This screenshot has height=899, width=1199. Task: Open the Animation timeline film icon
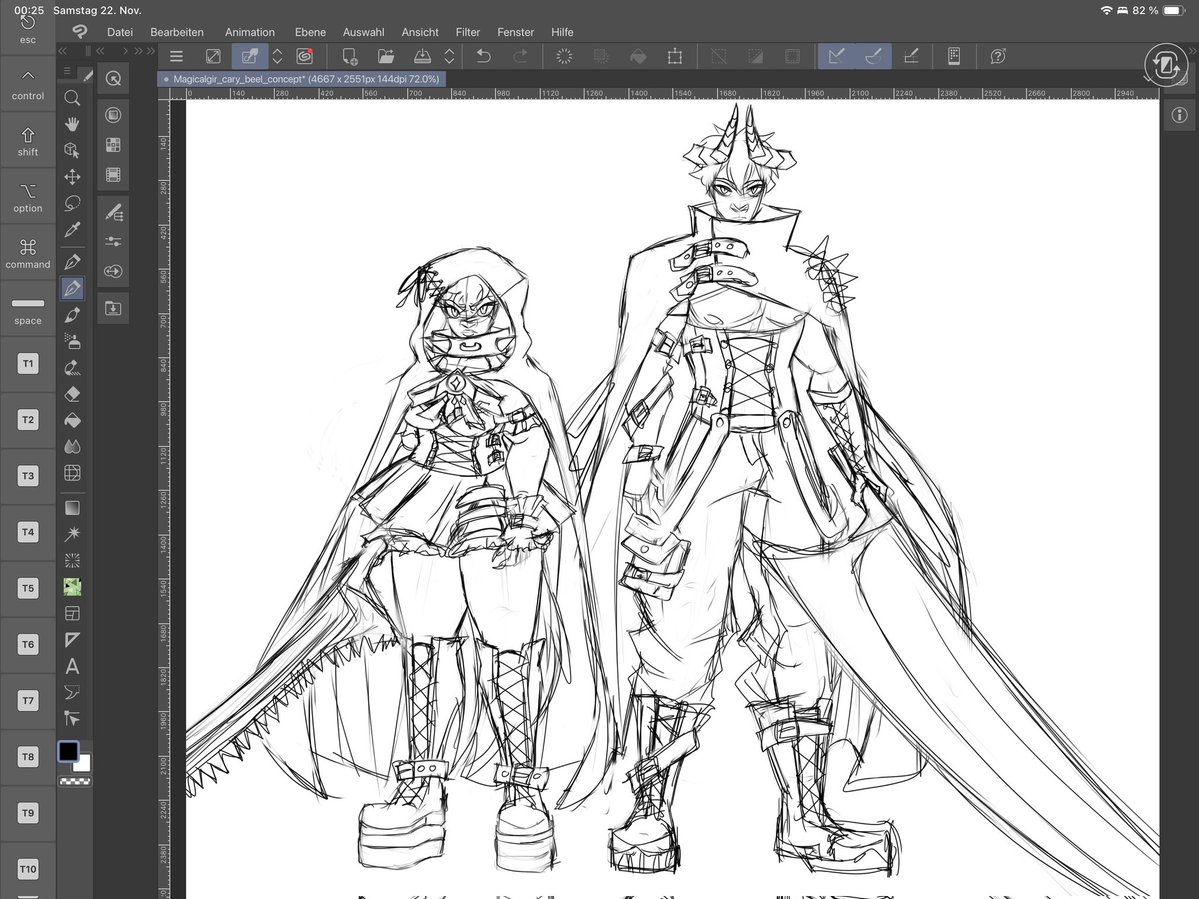[113, 176]
